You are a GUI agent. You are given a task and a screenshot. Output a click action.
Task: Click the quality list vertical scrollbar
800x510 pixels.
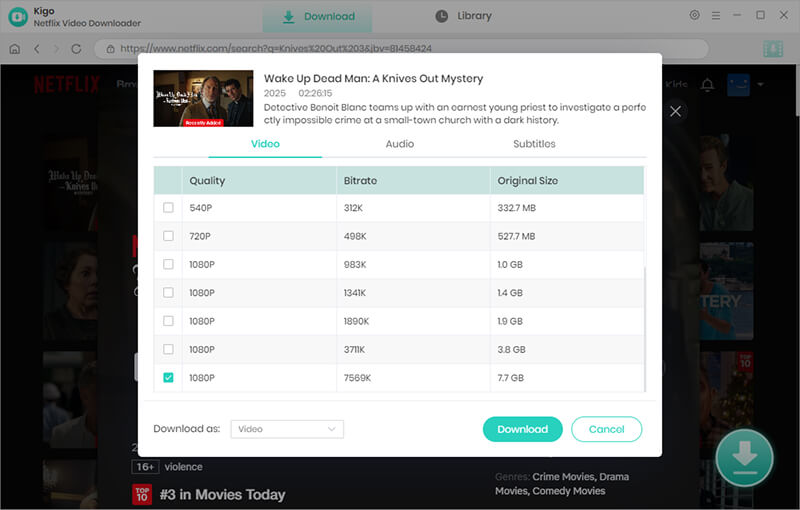[645, 329]
